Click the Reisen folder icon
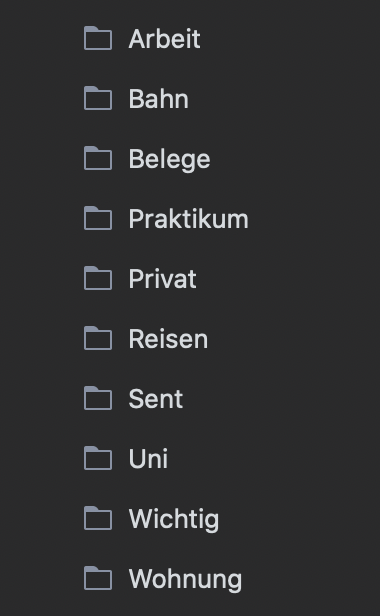The width and height of the screenshot is (380, 616). (98, 338)
